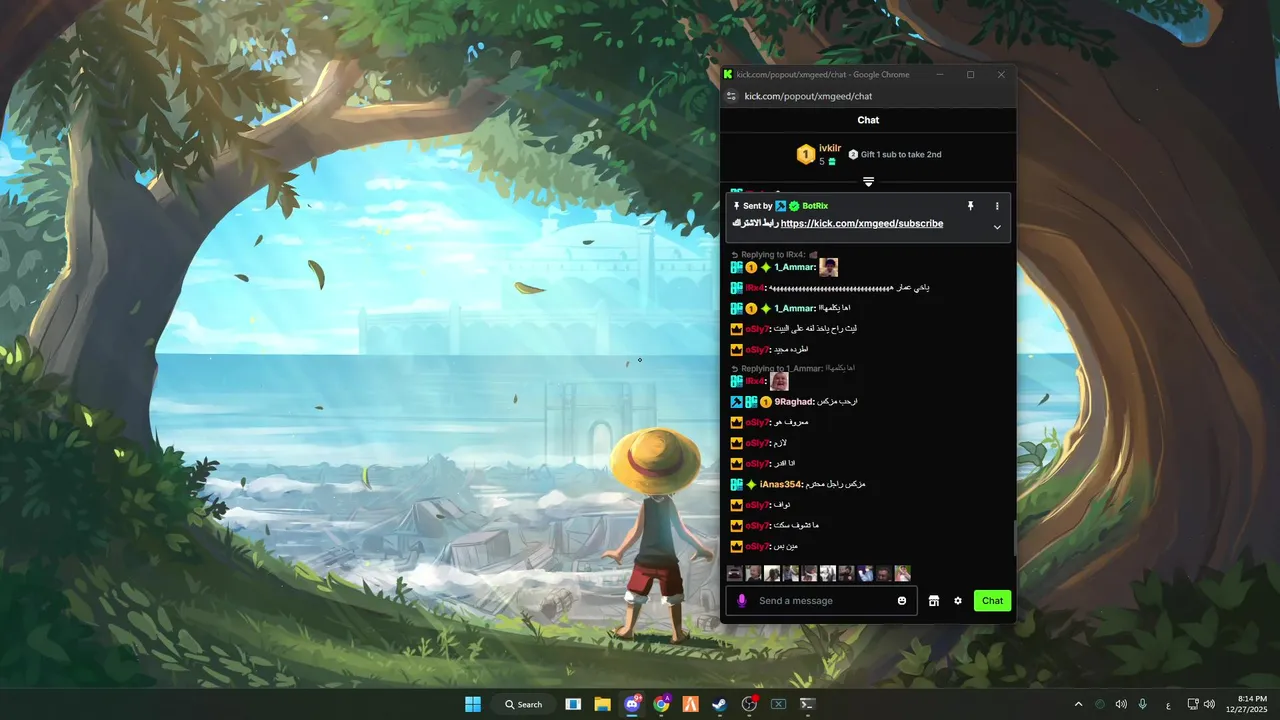Open Task View on taskbar
Image resolution: width=1280 pixels, height=720 pixels.
(573, 704)
